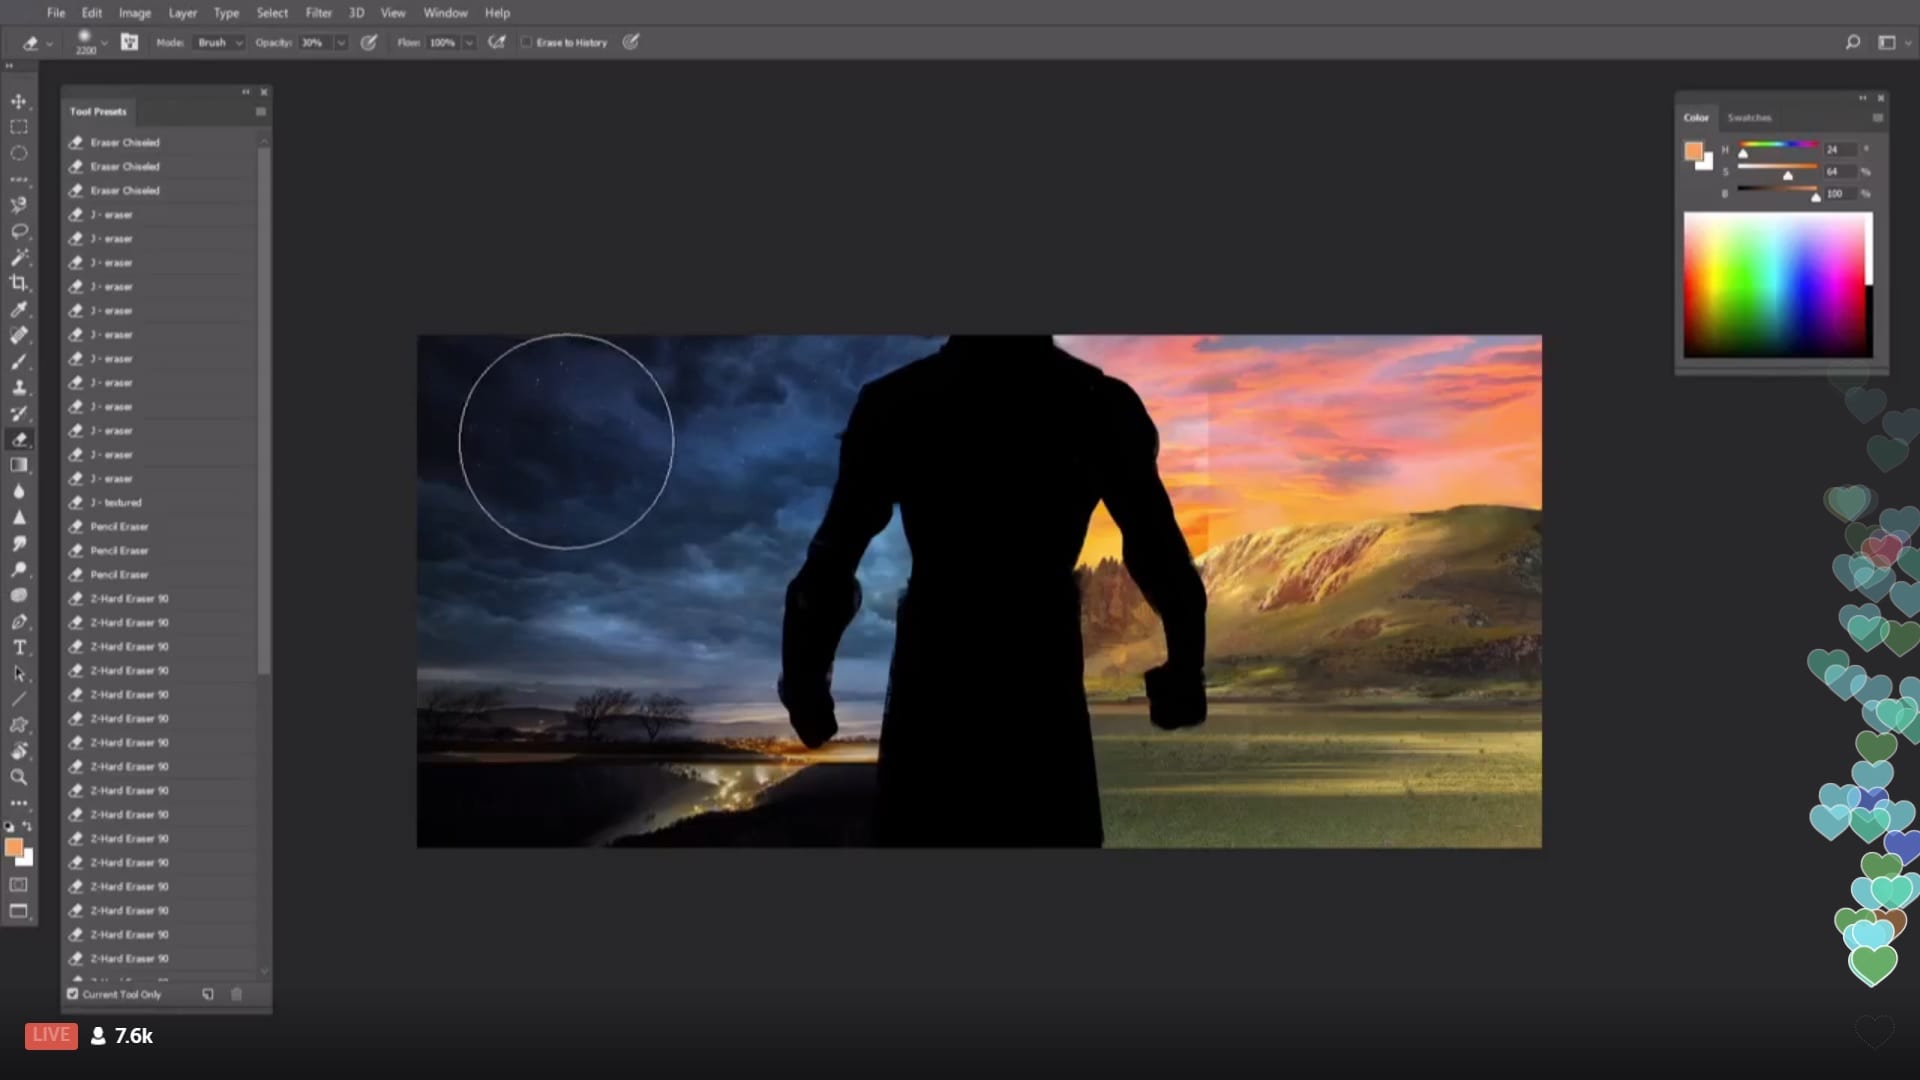Select the Horizontal Type tool
Screen dimensions: 1920x1080
click(18, 647)
